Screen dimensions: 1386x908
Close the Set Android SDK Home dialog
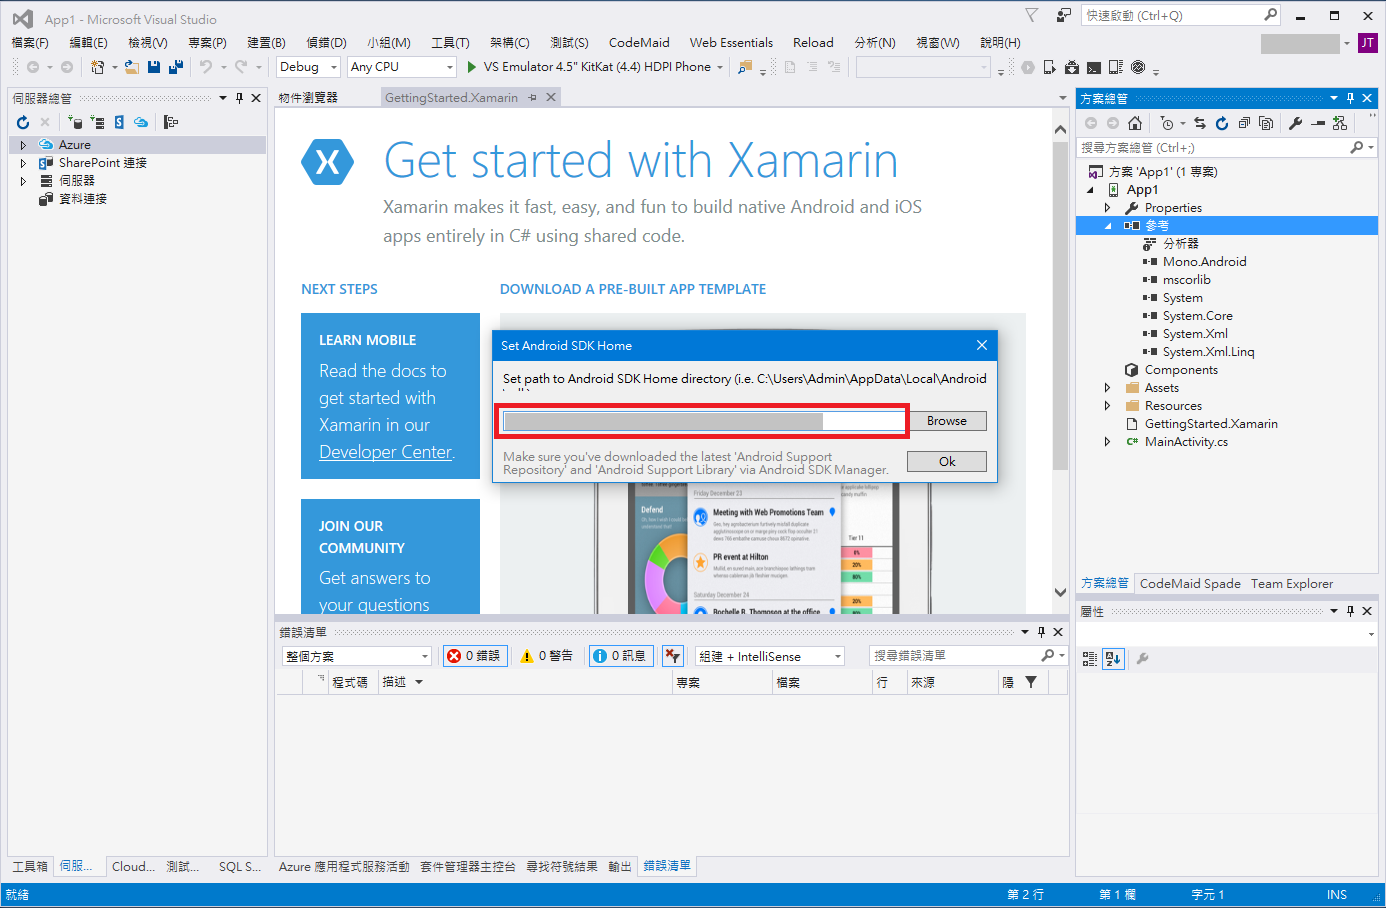point(982,345)
